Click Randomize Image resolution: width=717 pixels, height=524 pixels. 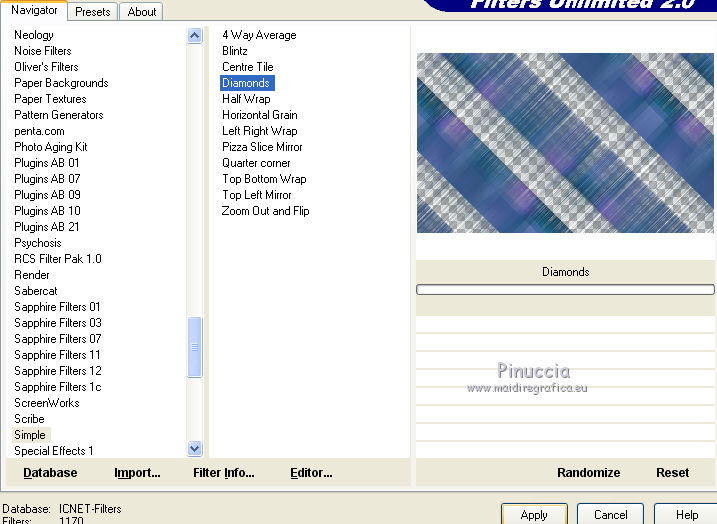(589, 473)
